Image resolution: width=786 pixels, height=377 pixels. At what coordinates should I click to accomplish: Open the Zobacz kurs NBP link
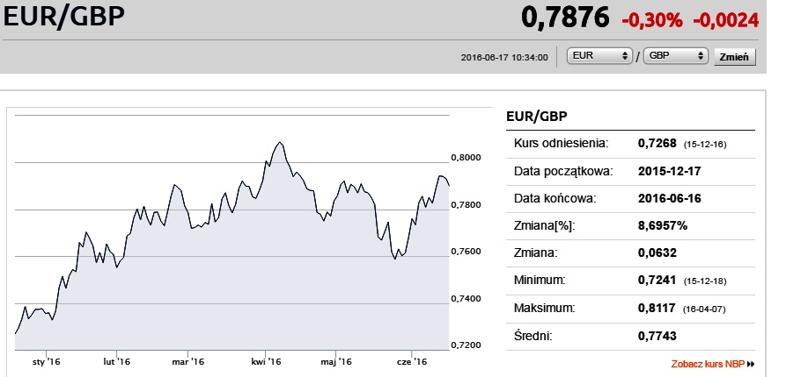pyautogui.click(x=708, y=364)
